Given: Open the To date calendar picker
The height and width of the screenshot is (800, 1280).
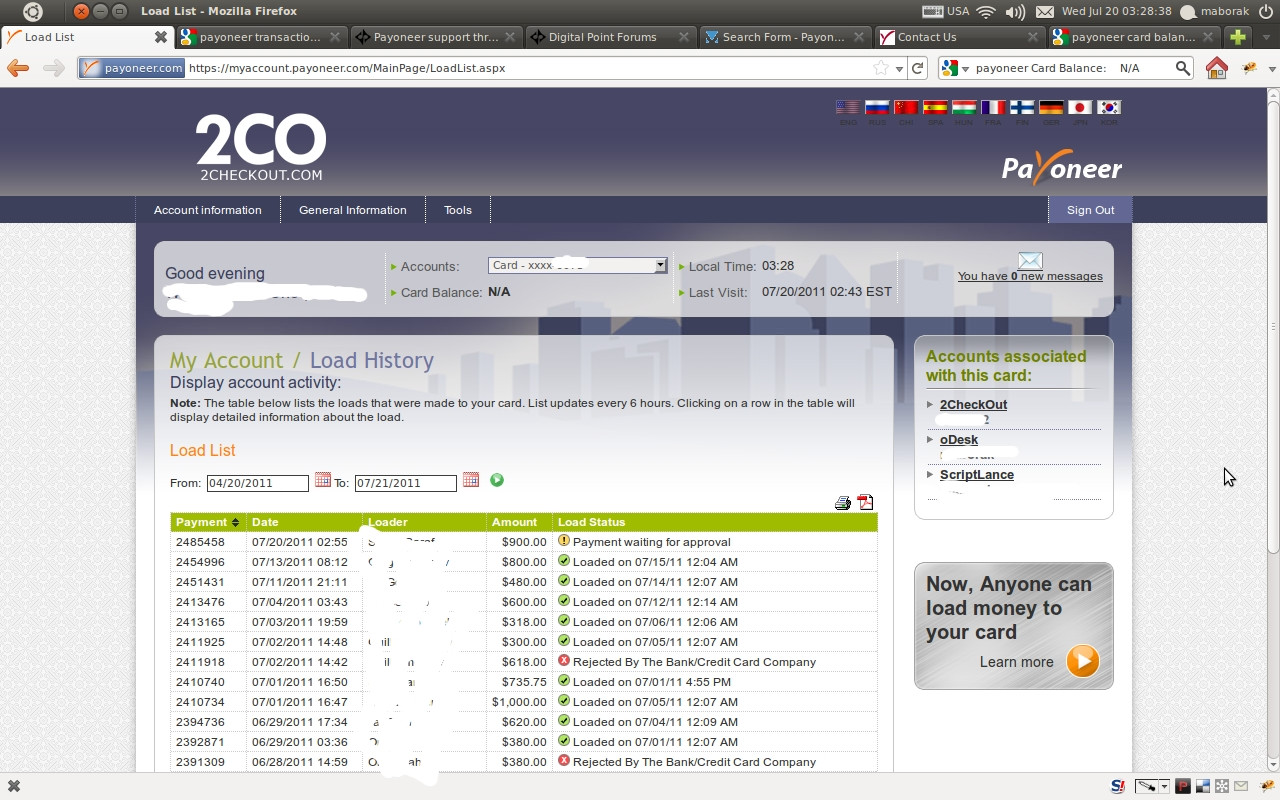Looking at the screenshot, I should pyautogui.click(x=471, y=481).
